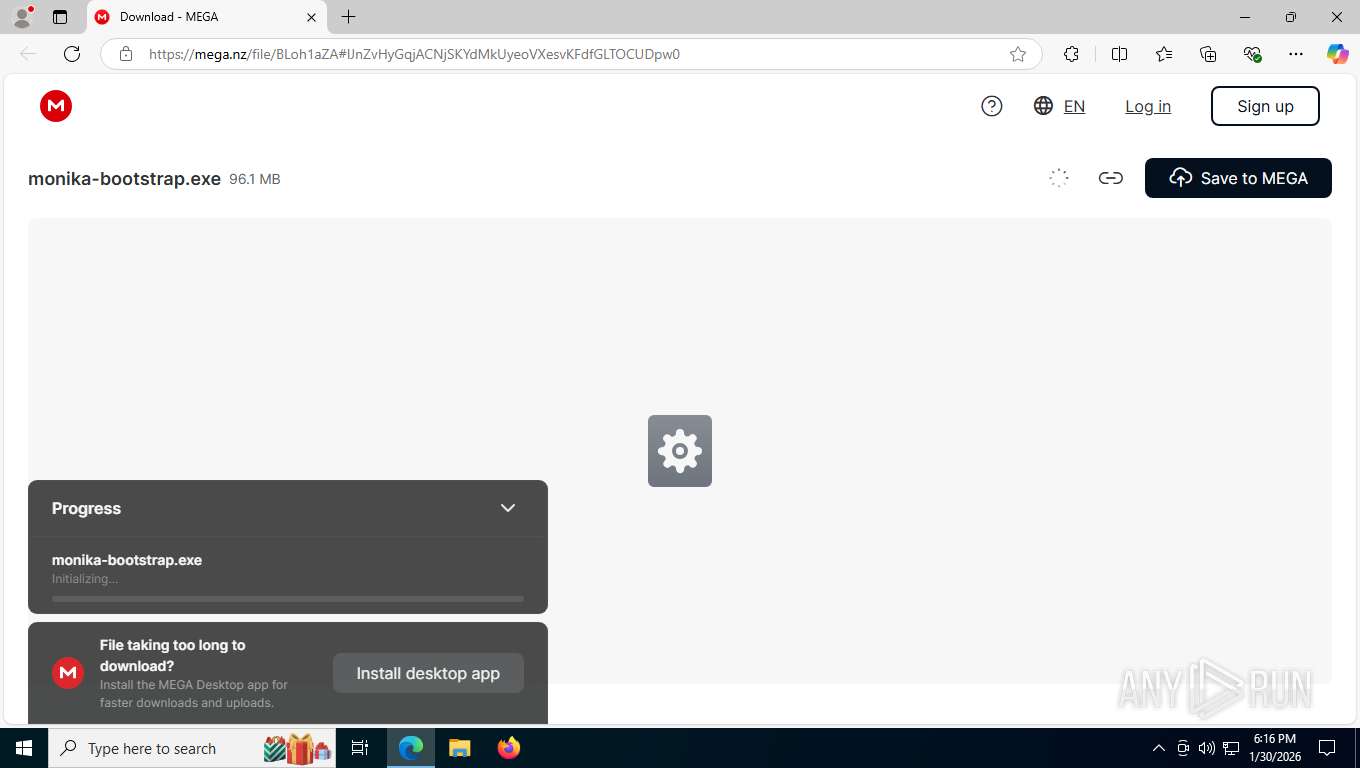Close the Download - MEGA tab

pyautogui.click(x=311, y=17)
